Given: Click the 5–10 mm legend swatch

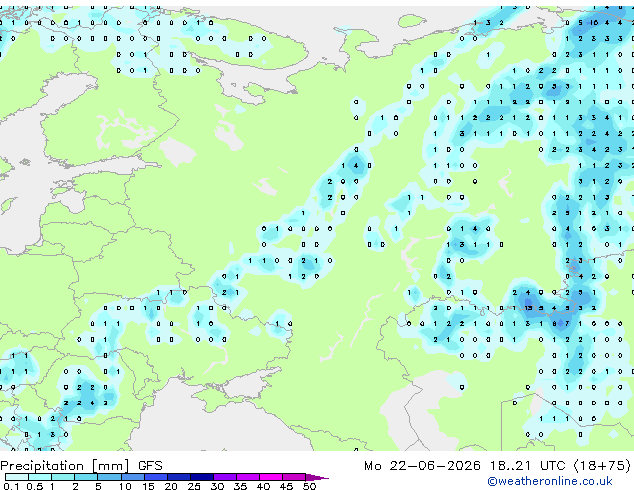Looking at the screenshot, I should point(109,477).
